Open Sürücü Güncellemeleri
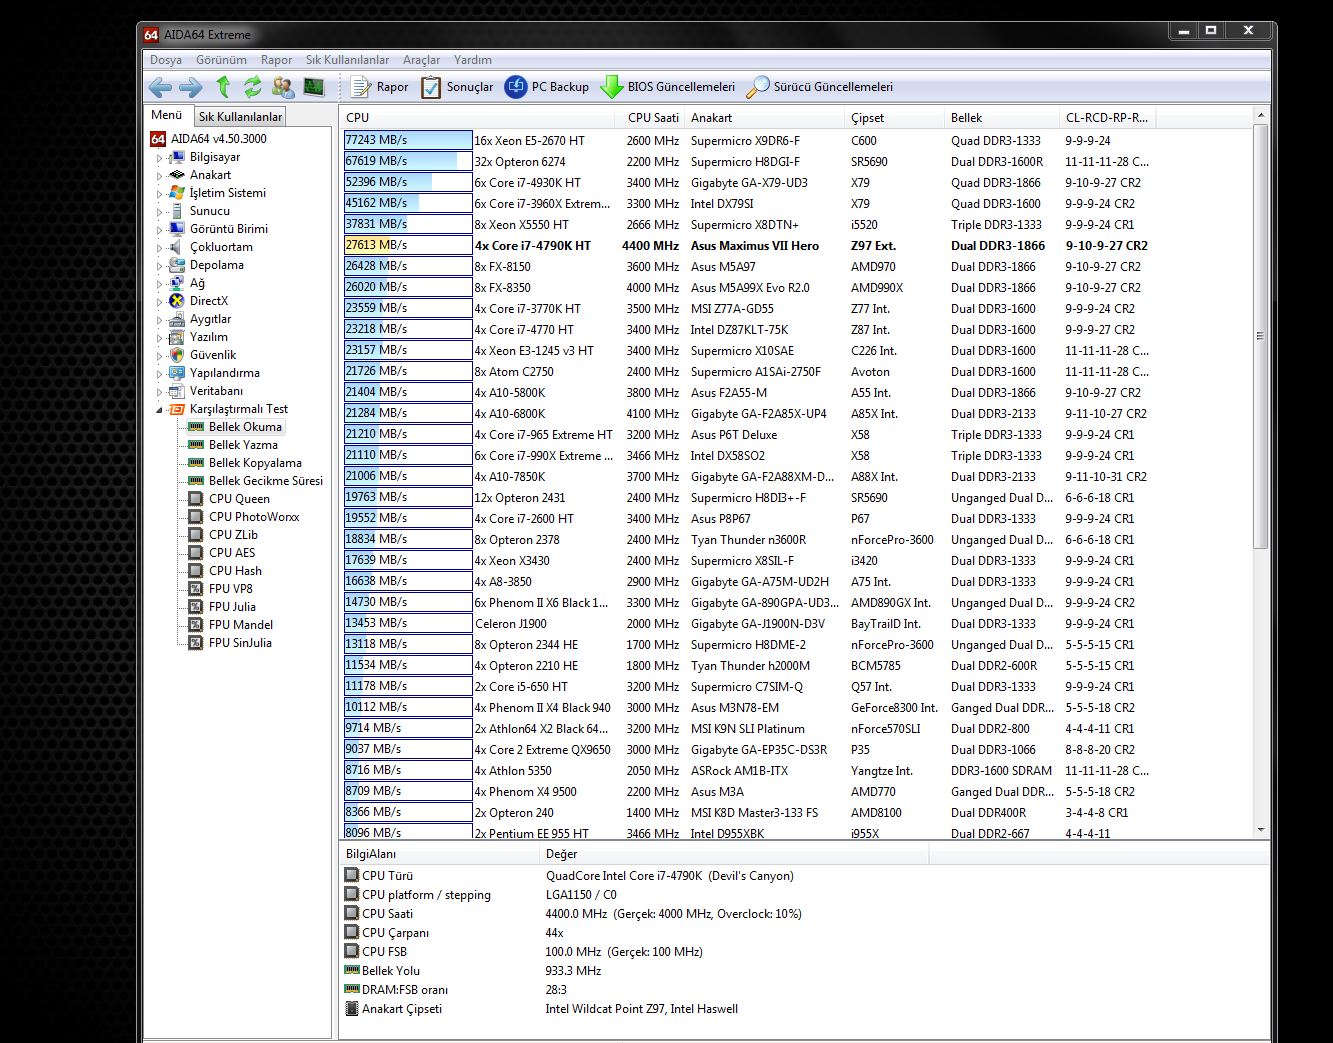This screenshot has width=1333, height=1043. coord(819,87)
